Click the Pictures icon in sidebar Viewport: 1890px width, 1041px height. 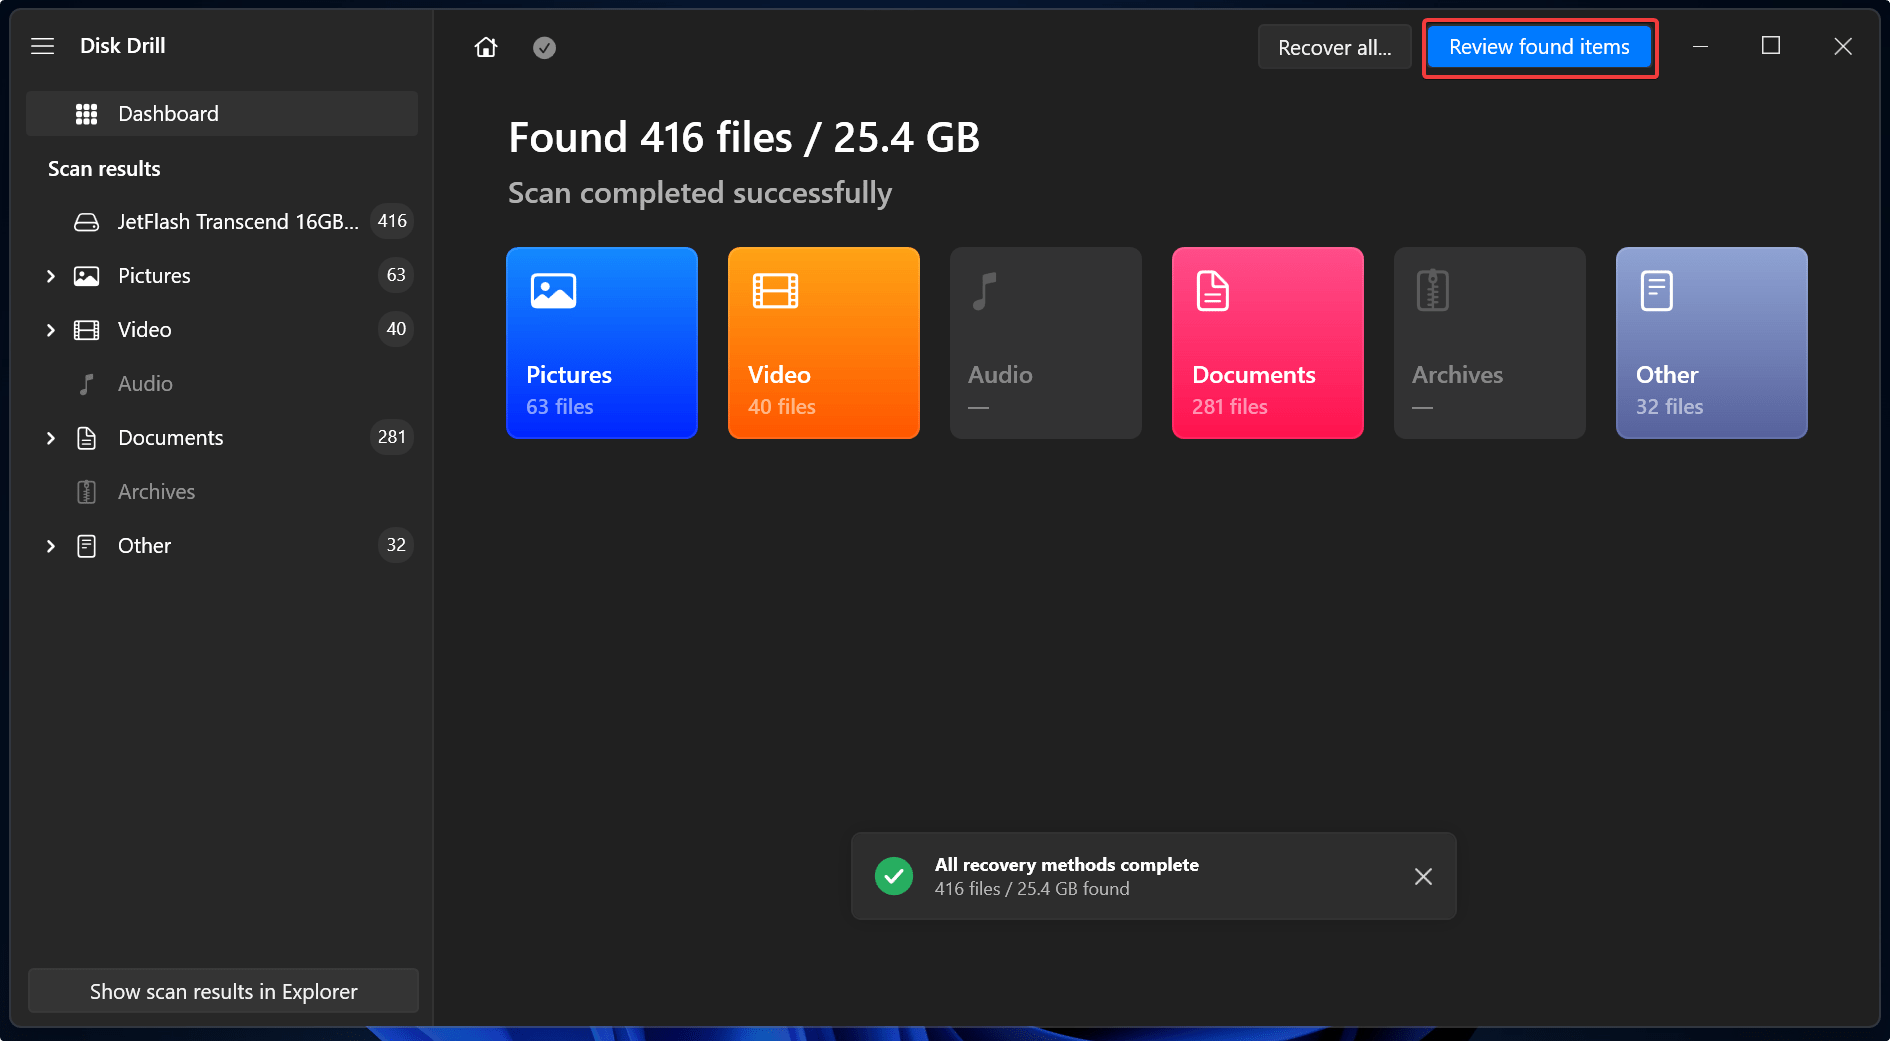point(87,276)
